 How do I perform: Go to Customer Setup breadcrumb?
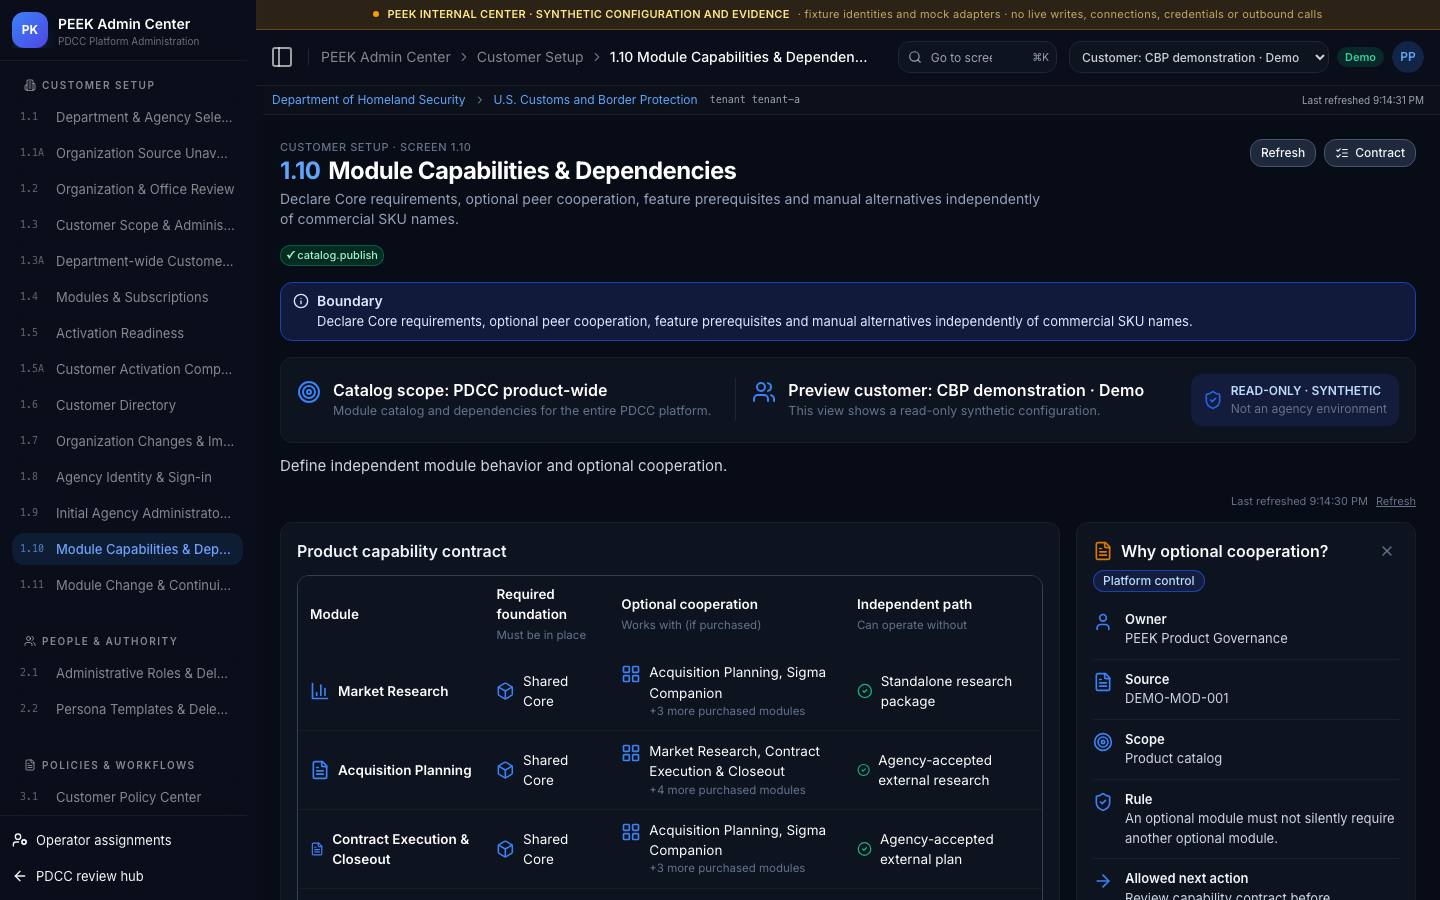click(530, 57)
